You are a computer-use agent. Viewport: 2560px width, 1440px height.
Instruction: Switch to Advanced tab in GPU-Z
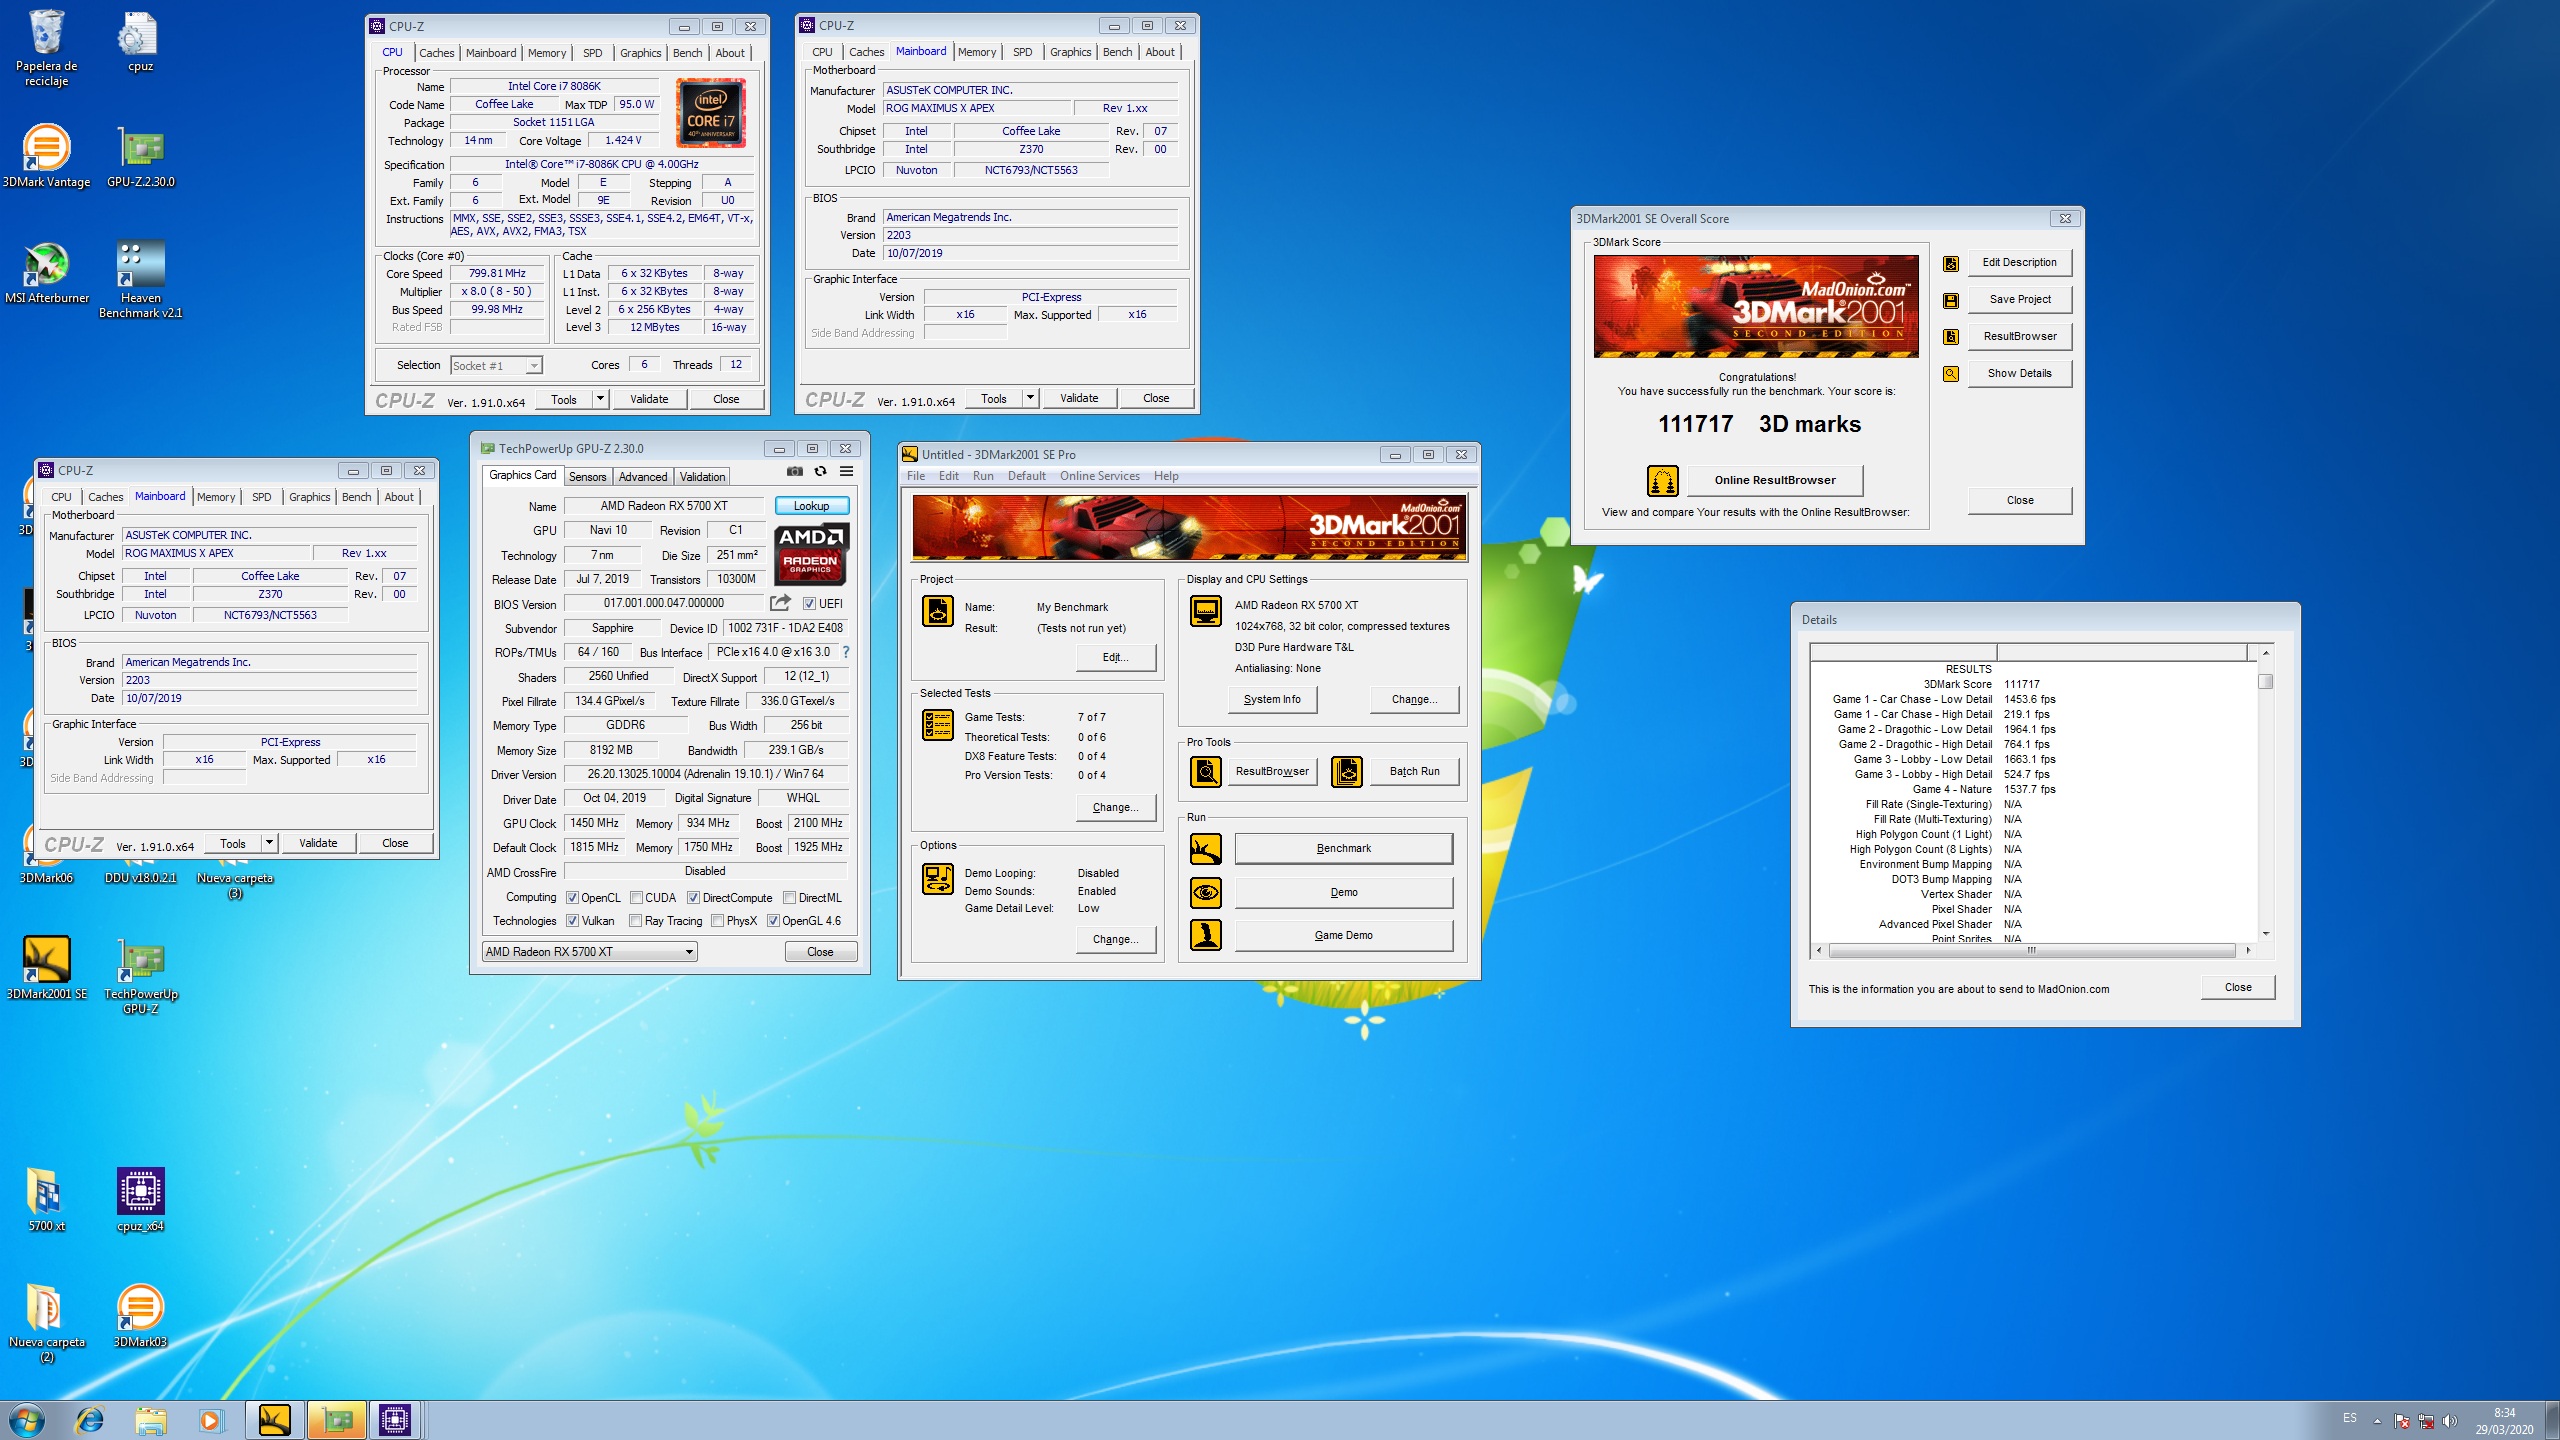click(642, 477)
